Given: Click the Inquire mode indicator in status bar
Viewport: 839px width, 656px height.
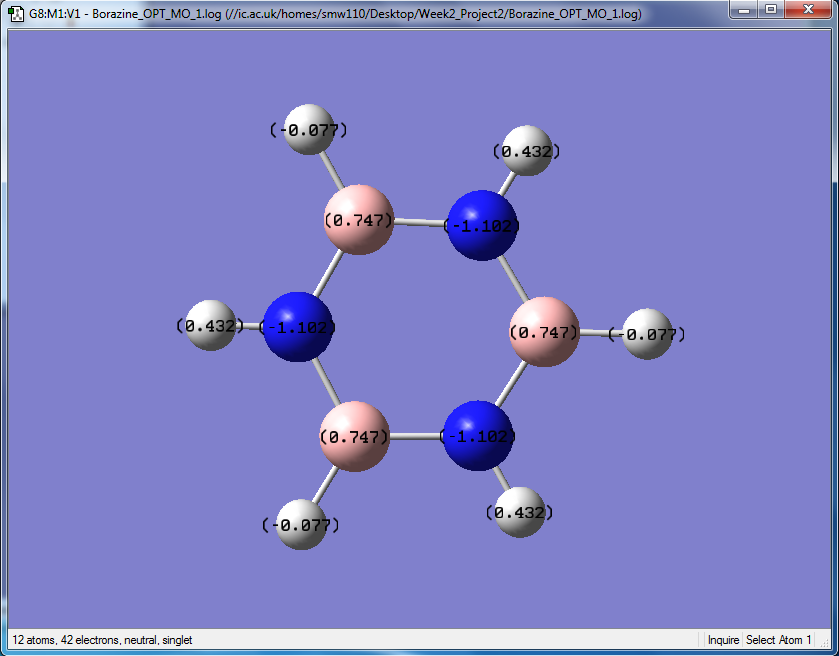Looking at the screenshot, I should tap(723, 640).
